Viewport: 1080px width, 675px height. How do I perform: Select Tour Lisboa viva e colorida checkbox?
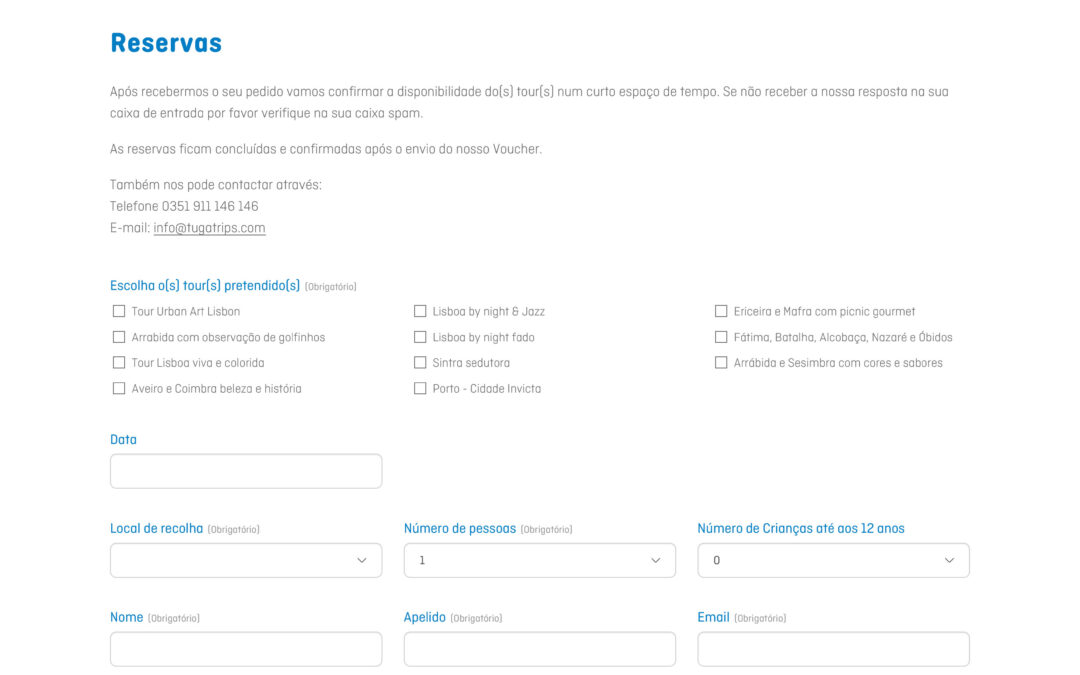click(x=119, y=362)
